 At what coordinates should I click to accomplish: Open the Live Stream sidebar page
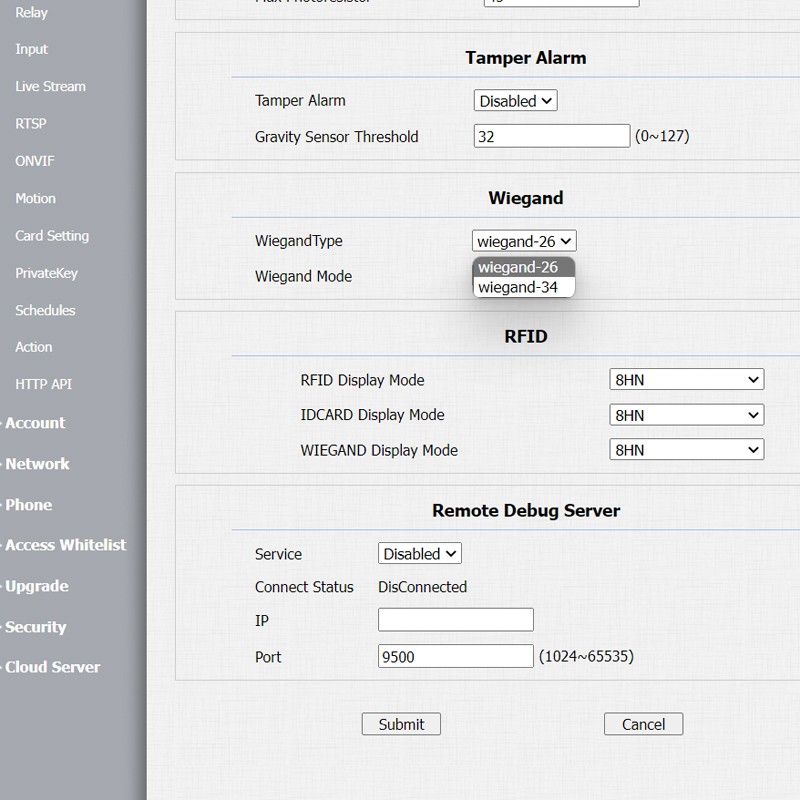(x=50, y=87)
